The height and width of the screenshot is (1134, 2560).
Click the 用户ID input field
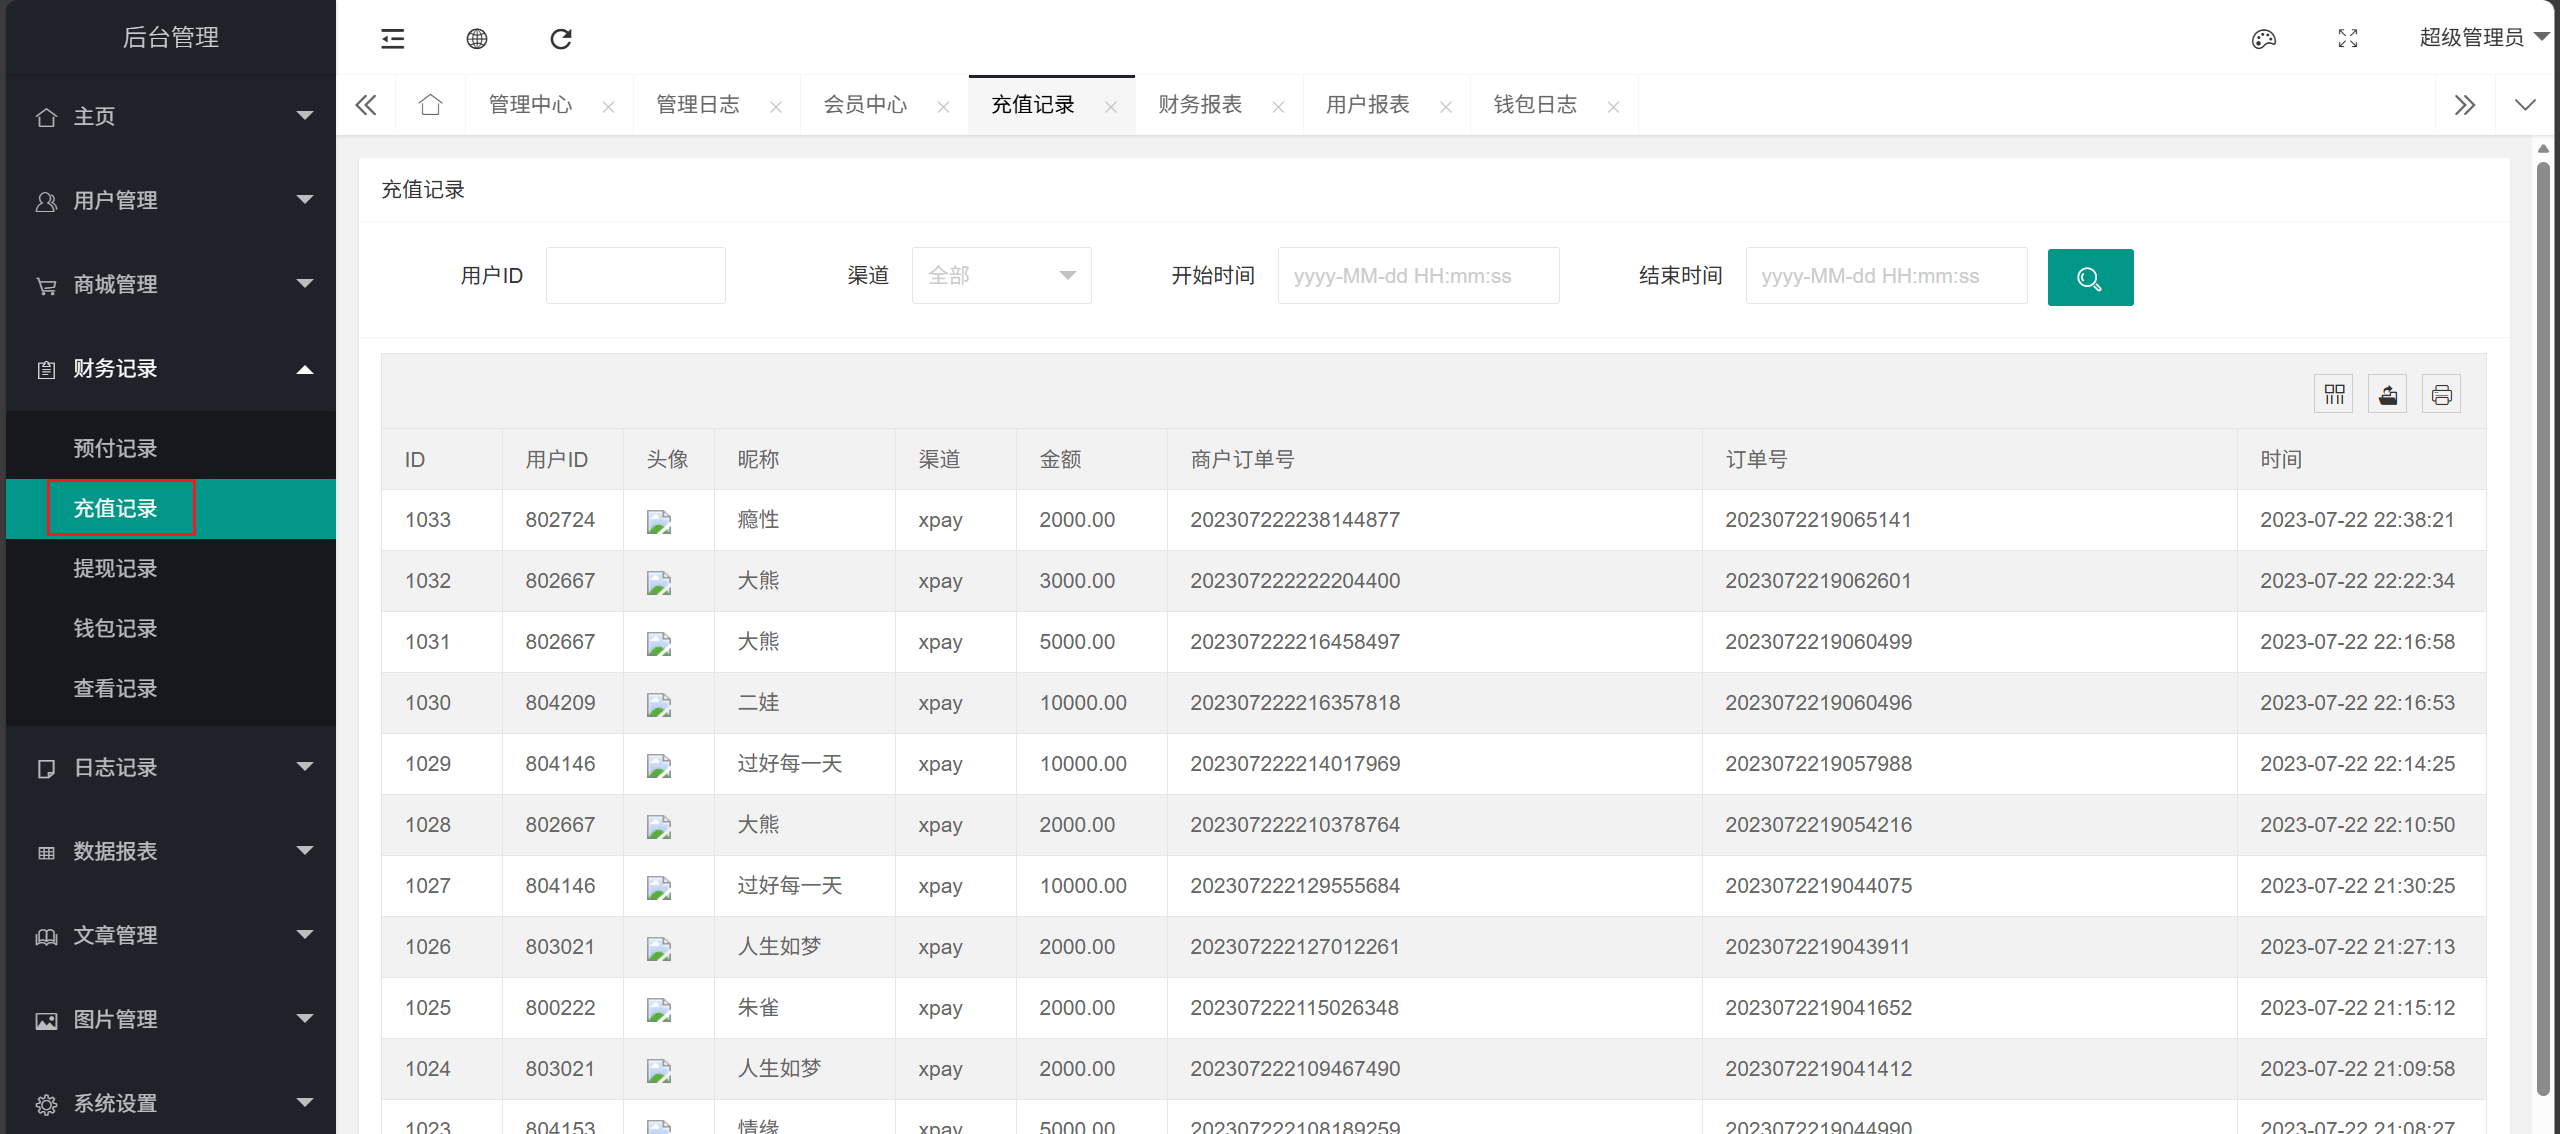point(635,276)
